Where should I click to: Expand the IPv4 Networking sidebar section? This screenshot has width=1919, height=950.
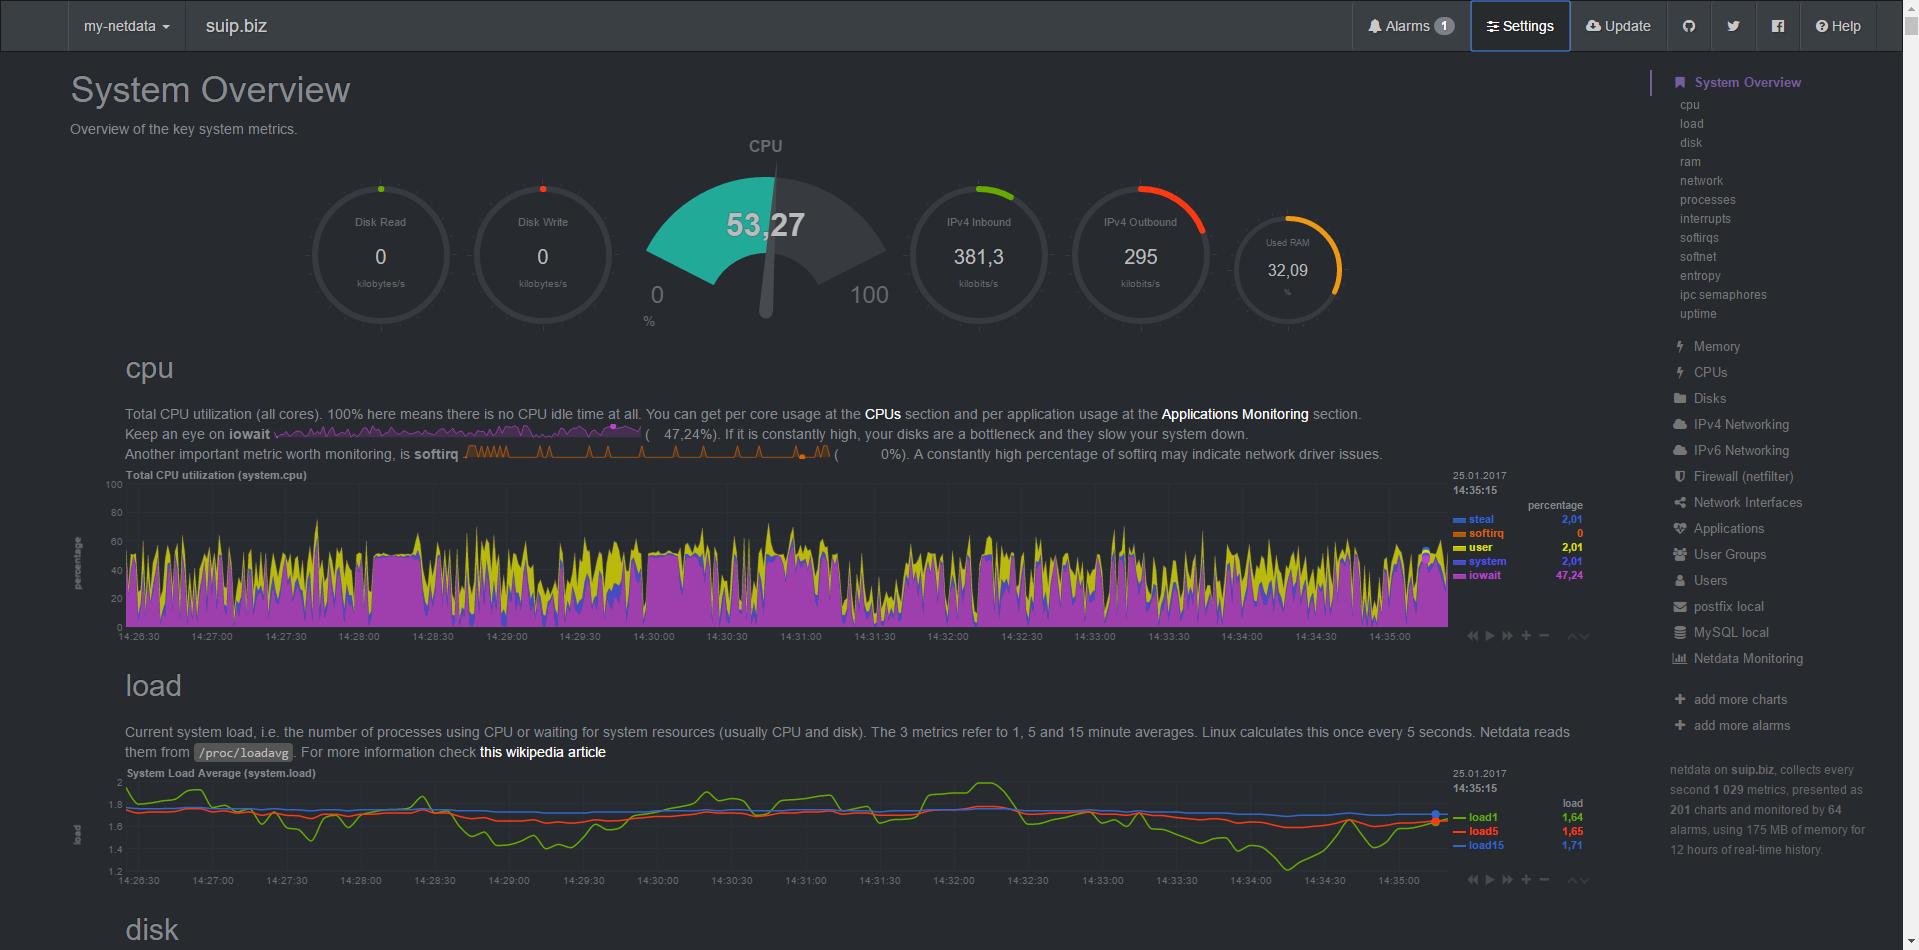point(1740,425)
